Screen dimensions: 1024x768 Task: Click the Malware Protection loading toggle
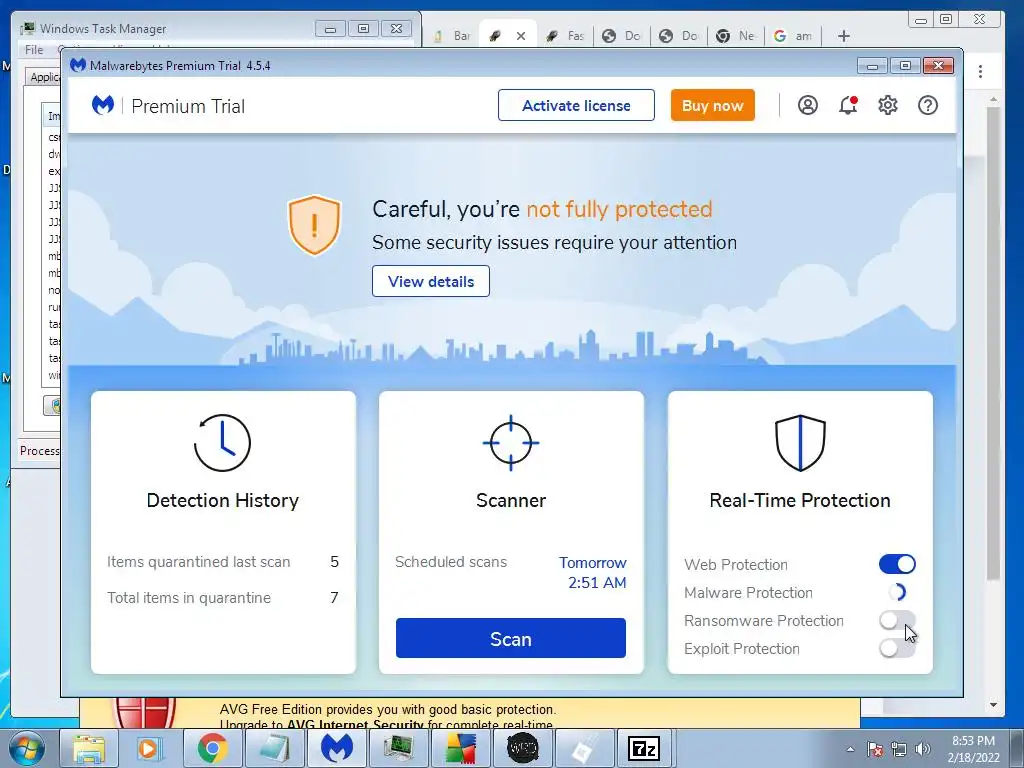897,592
